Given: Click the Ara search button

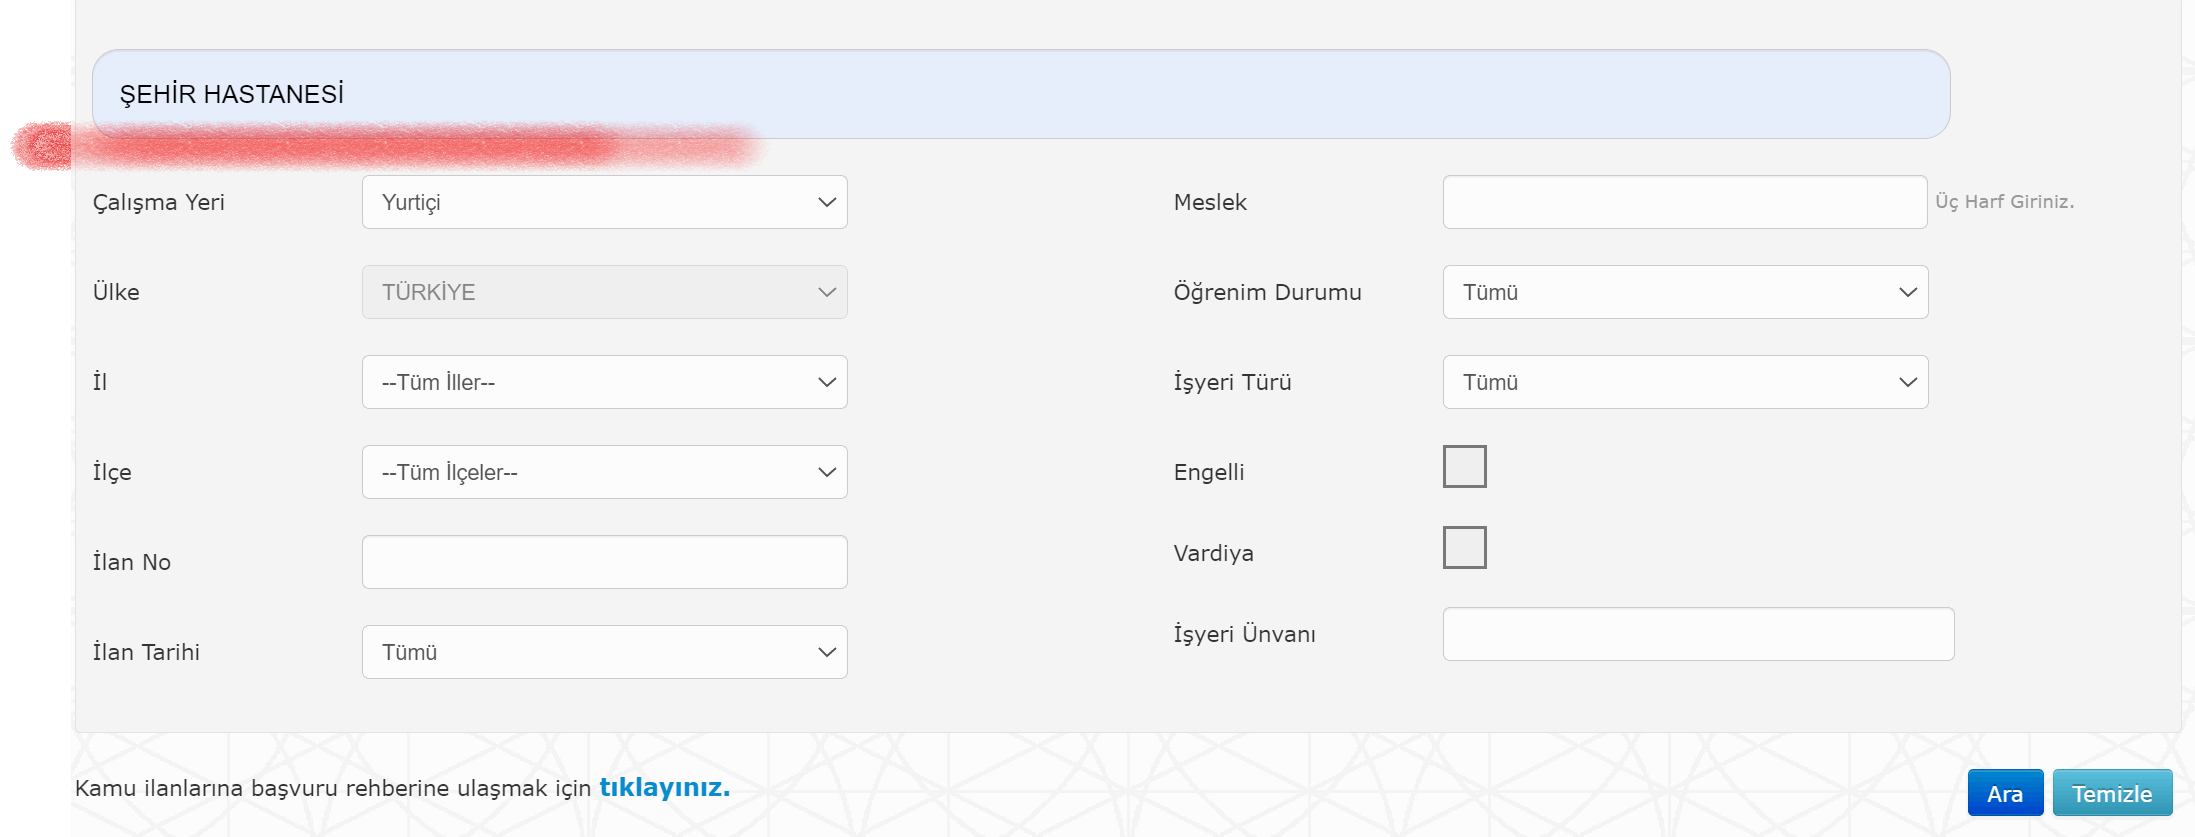Looking at the screenshot, I should 2005,794.
